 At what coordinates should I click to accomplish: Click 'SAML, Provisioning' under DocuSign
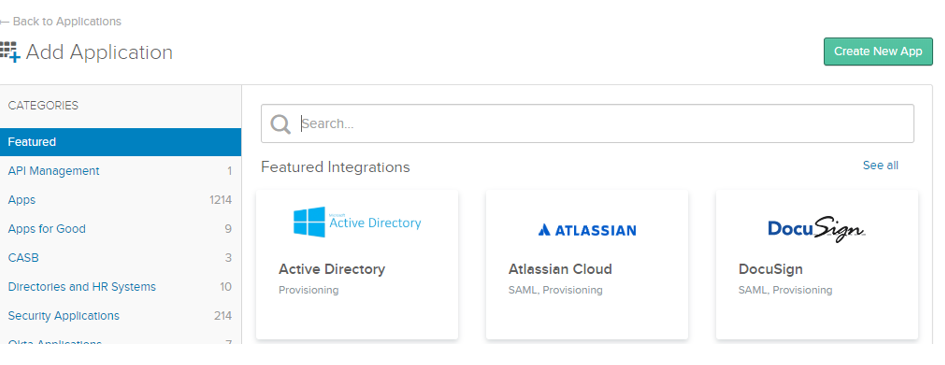click(x=785, y=290)
